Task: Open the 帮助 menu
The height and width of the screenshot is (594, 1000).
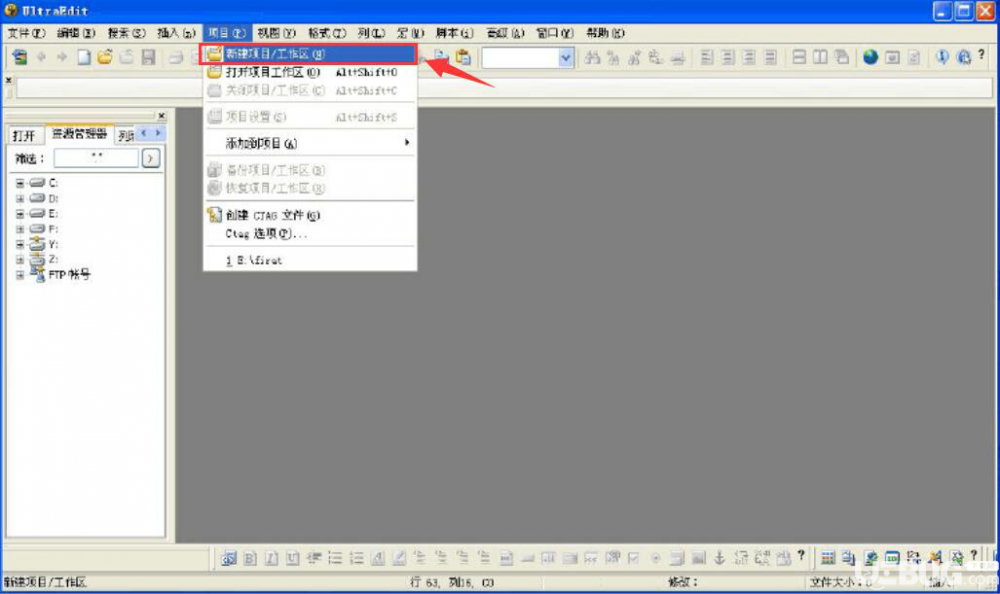Action: (x=605, y=33)
